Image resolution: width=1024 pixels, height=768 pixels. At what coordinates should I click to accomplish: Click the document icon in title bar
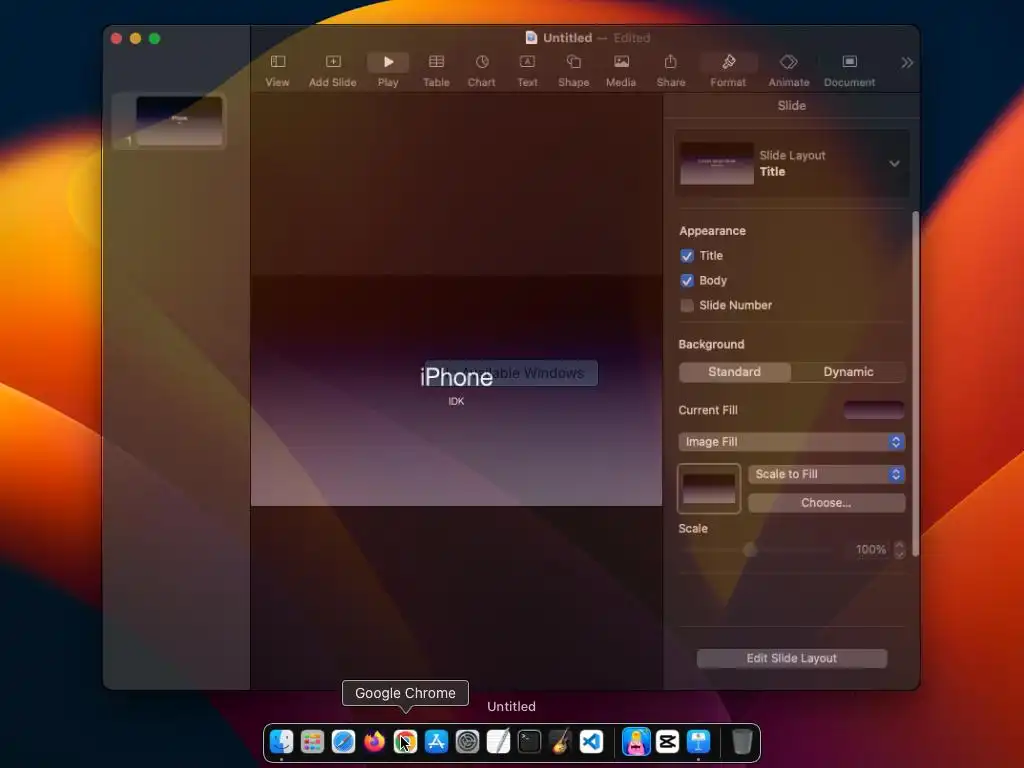[x=531, y=38]
